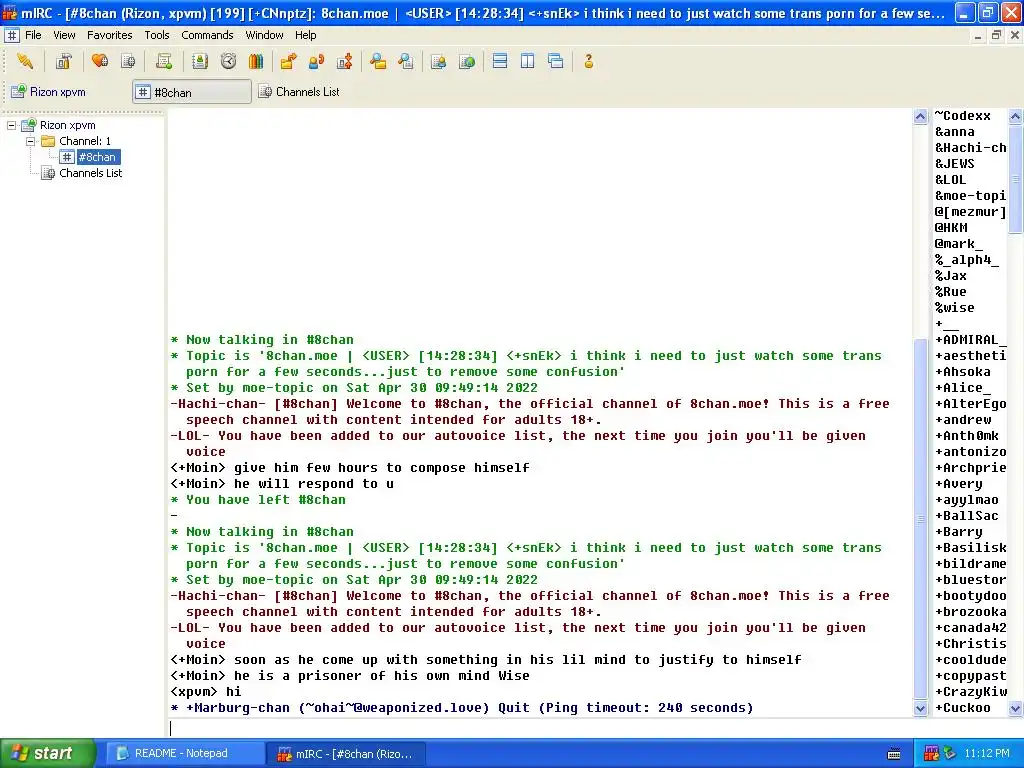Click the nick list scrollbar thumb
This screenshot has width=1024, height=768.
tap(1016, 178)
